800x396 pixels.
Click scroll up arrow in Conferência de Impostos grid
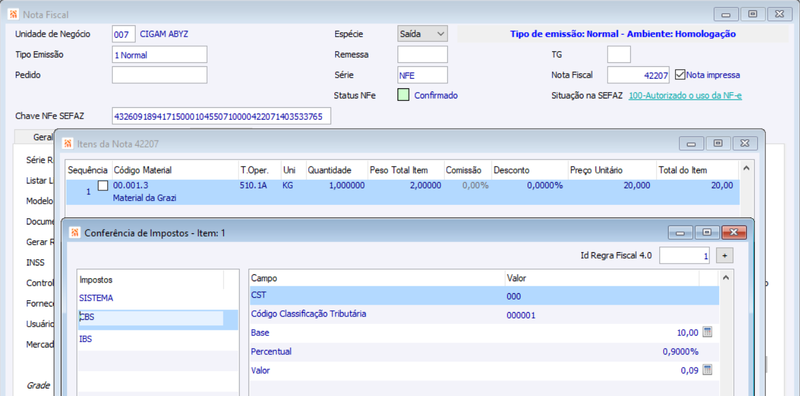click(x=726, y=277)
